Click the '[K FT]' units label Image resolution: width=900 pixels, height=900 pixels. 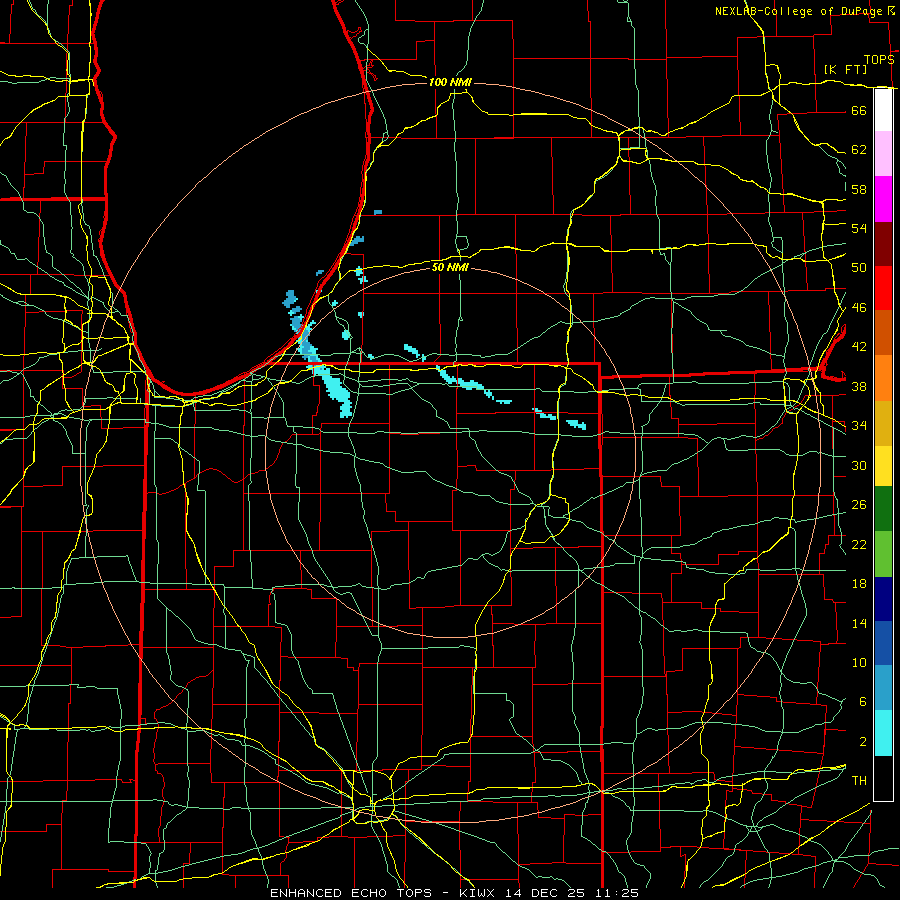845,69
